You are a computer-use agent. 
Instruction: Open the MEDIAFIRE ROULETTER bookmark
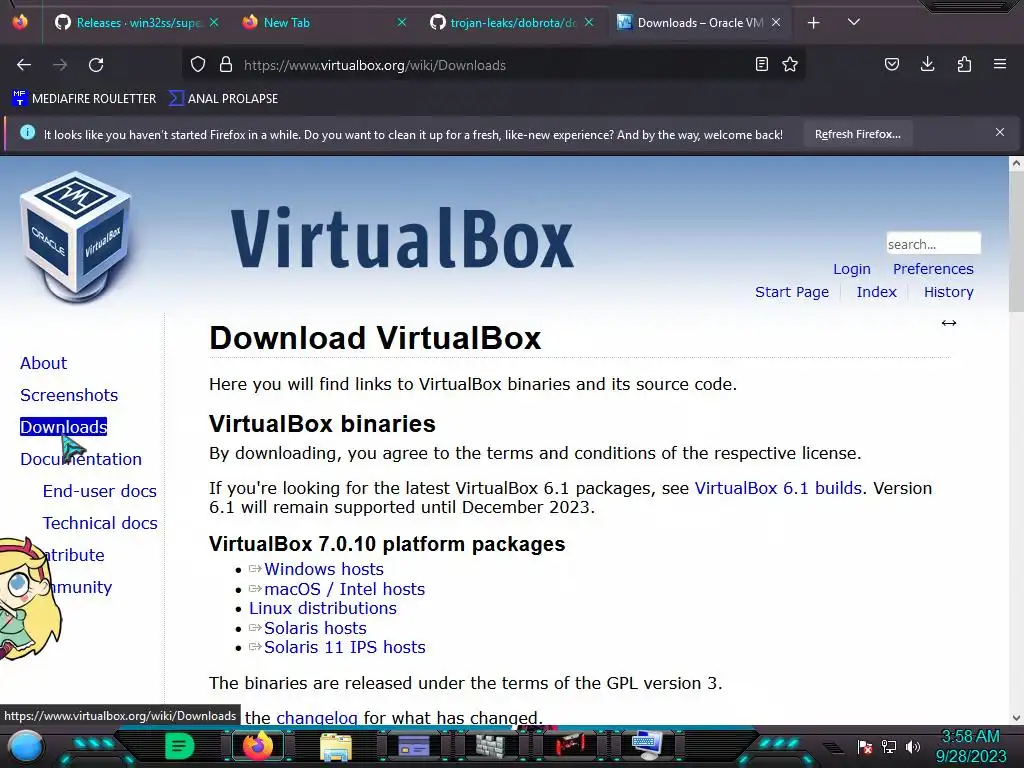[x=84, y=99]
